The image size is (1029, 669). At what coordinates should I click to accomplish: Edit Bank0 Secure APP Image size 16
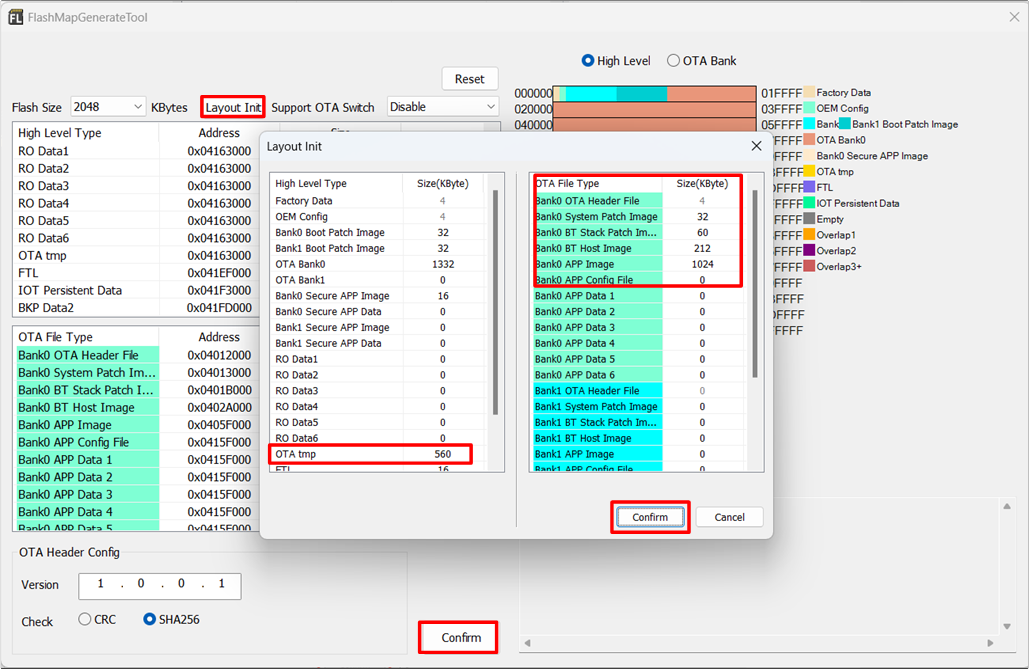coord(442,295)
